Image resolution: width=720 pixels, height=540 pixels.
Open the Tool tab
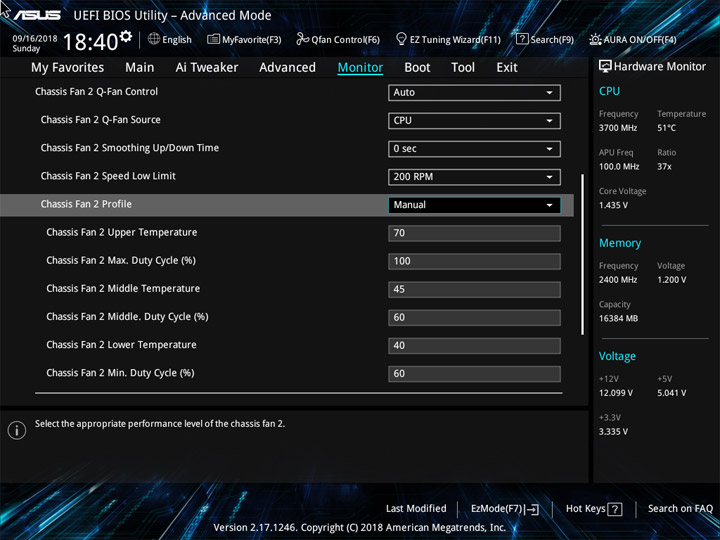click(463, 68)
